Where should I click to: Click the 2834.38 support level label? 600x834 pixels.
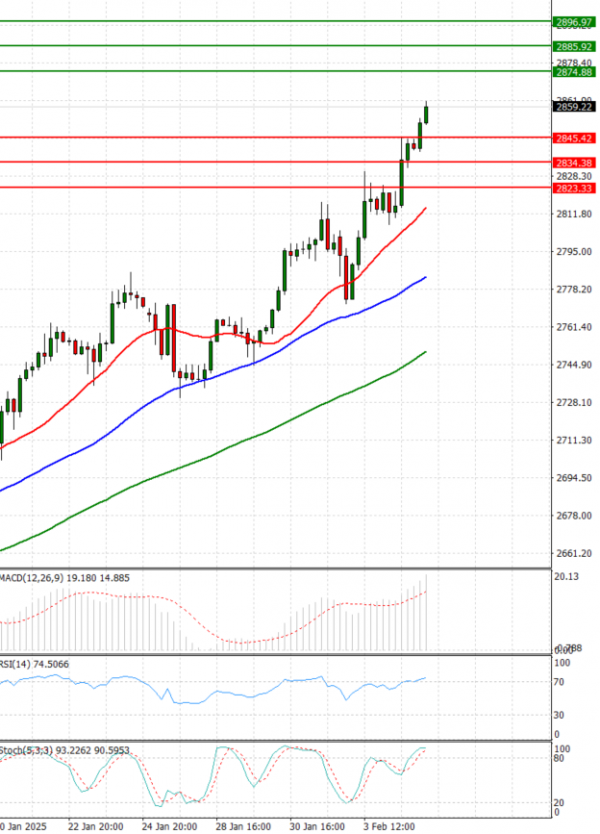coord(573,163)
